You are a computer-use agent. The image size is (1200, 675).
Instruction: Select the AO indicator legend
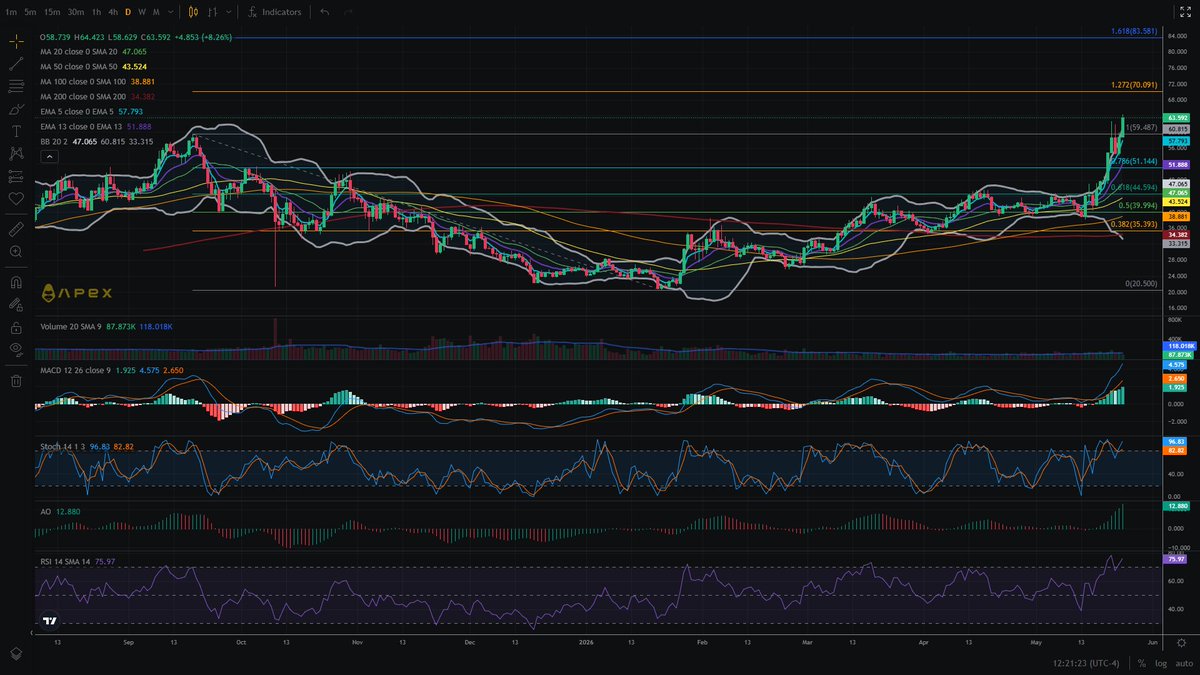[45, 512]
